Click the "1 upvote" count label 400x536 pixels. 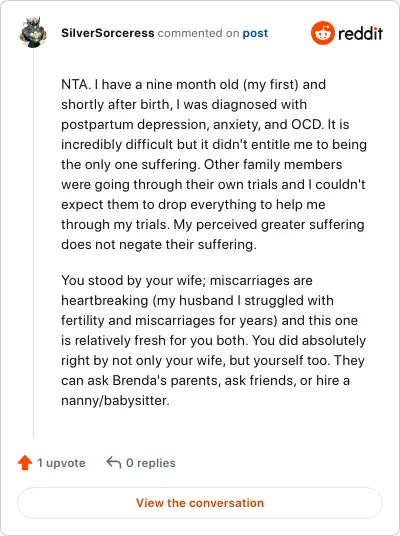[61, 463]
